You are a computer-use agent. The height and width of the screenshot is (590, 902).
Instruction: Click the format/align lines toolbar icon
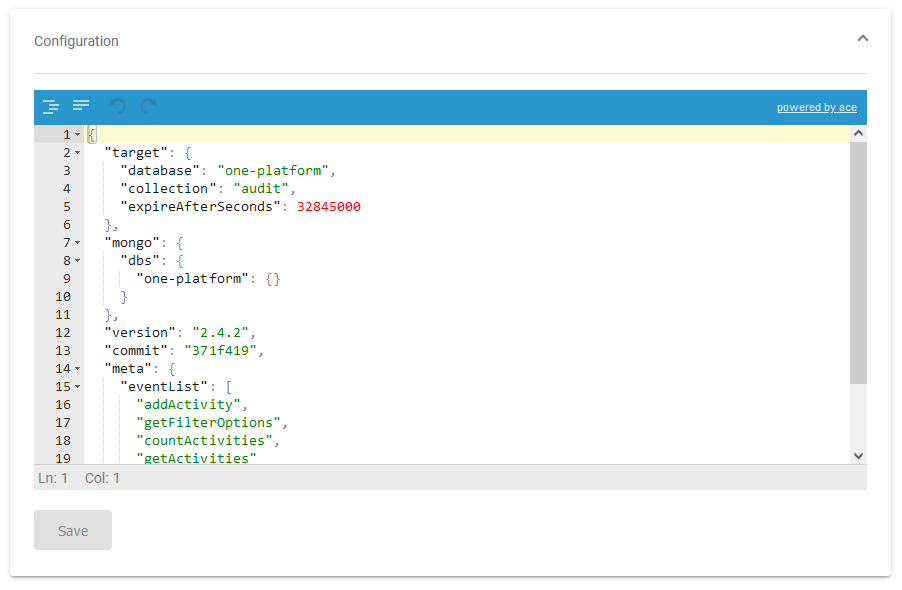[x=81, y=106]
